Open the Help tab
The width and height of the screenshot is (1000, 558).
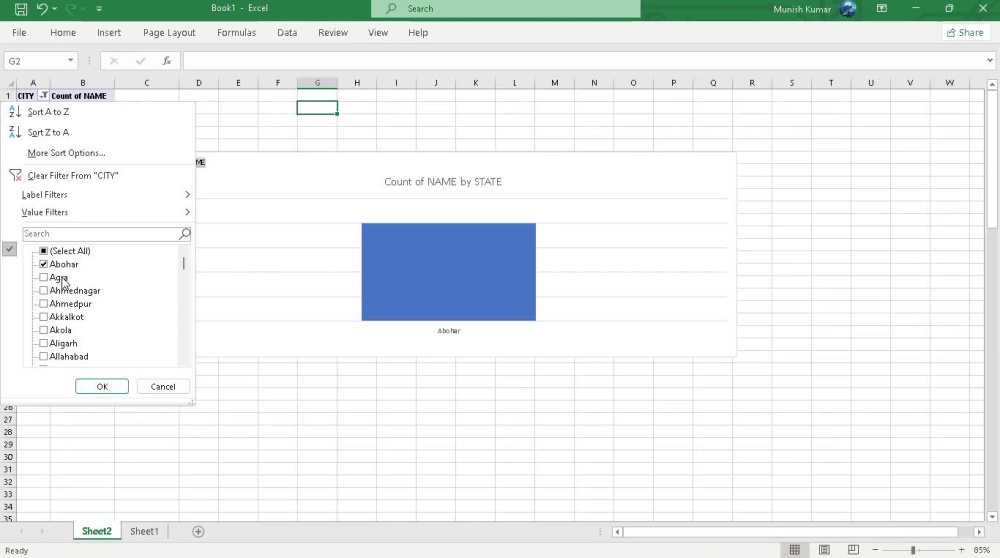418,33
